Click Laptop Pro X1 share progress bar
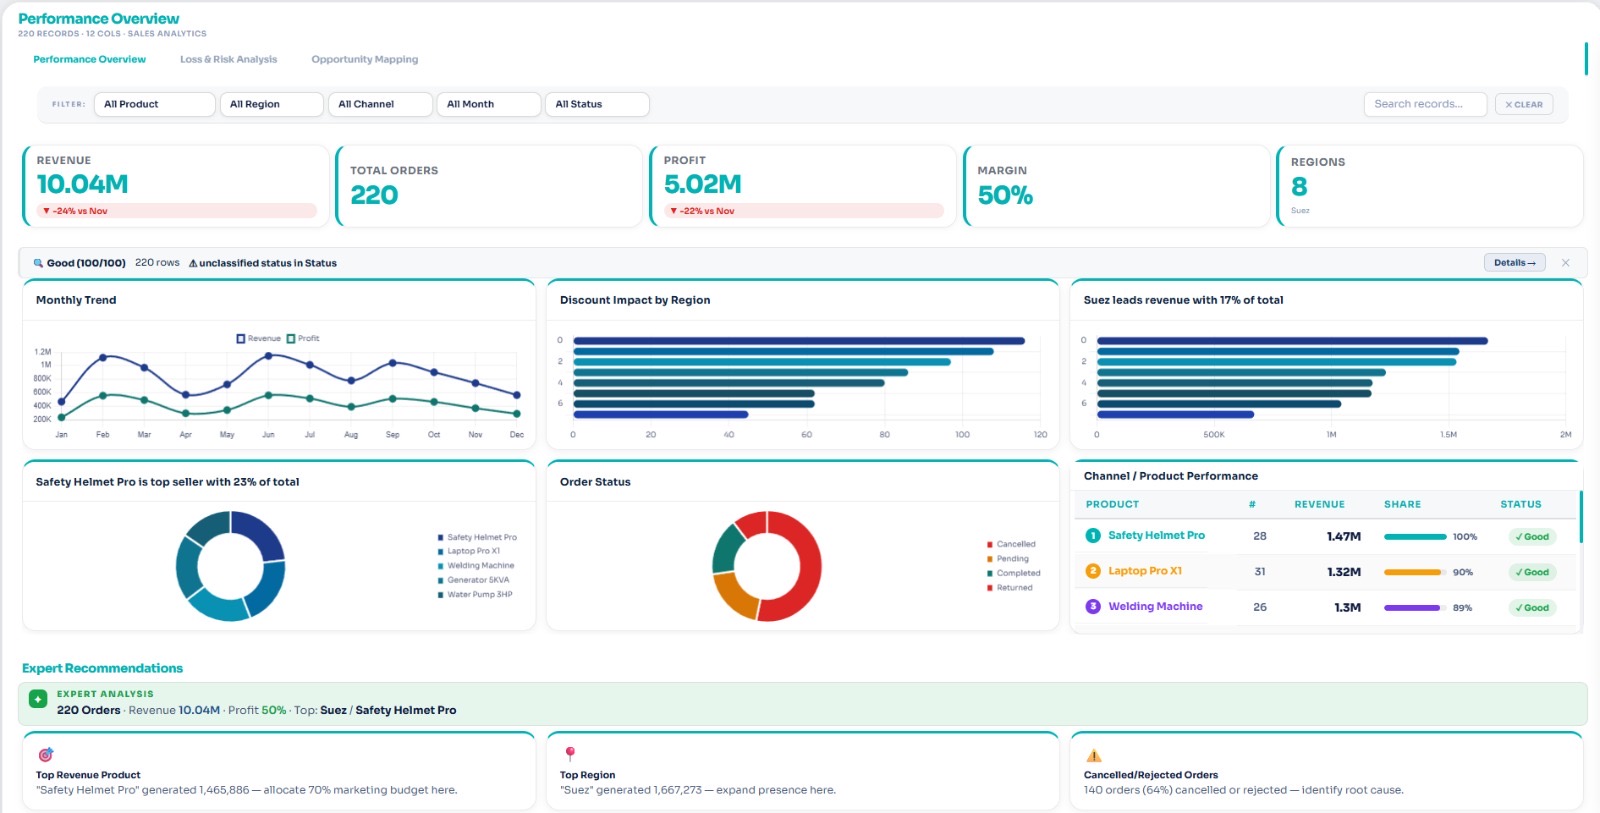This screenshot has width=1600, height=813. 1413,572
